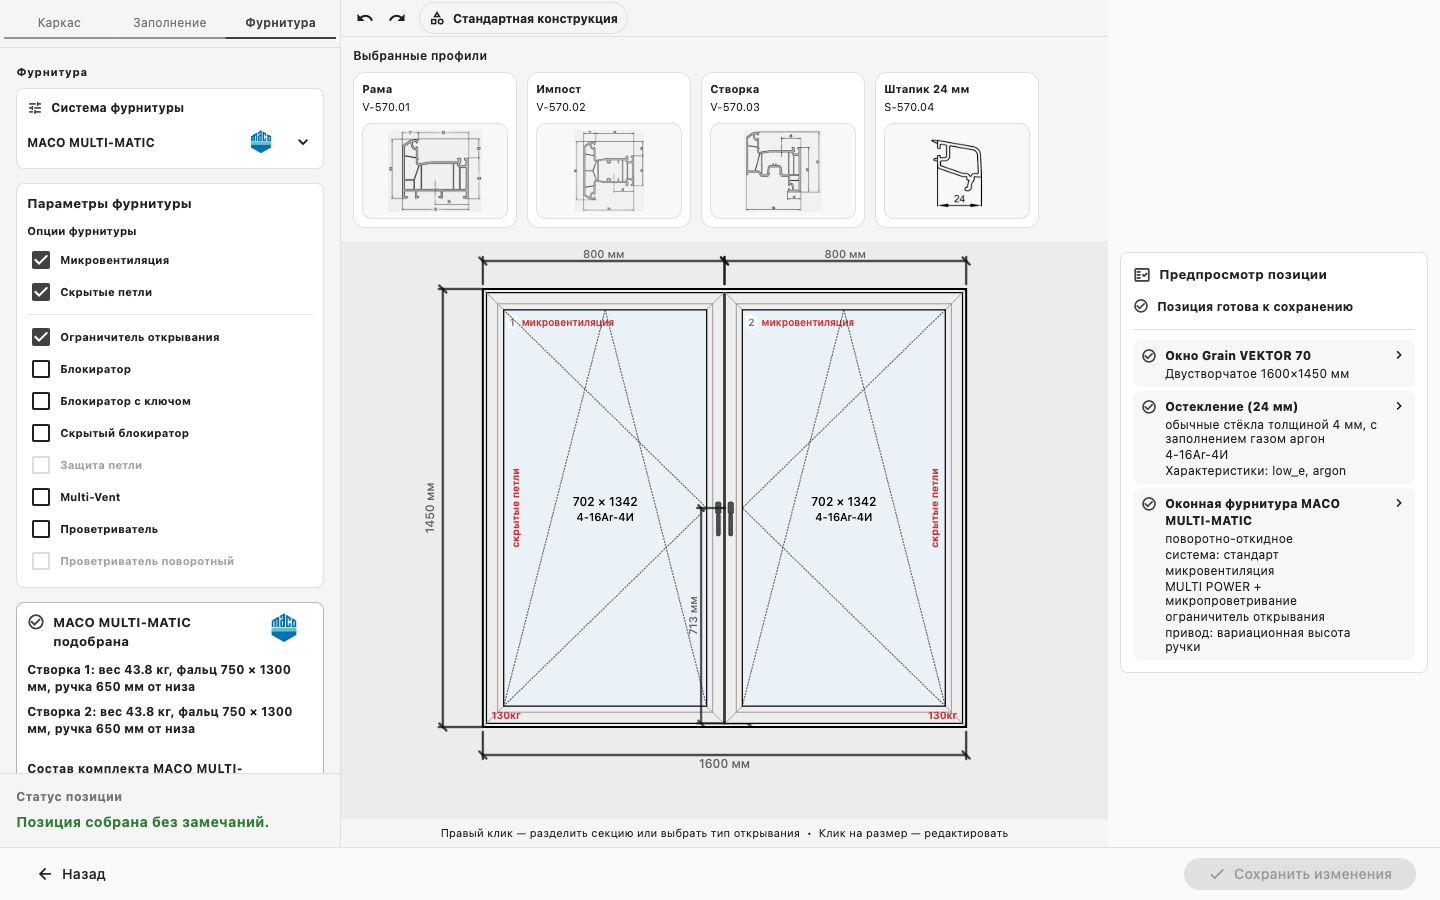Click the redo arrow icon
This screenshot has height=900, width=1440.
pos(397,18)
